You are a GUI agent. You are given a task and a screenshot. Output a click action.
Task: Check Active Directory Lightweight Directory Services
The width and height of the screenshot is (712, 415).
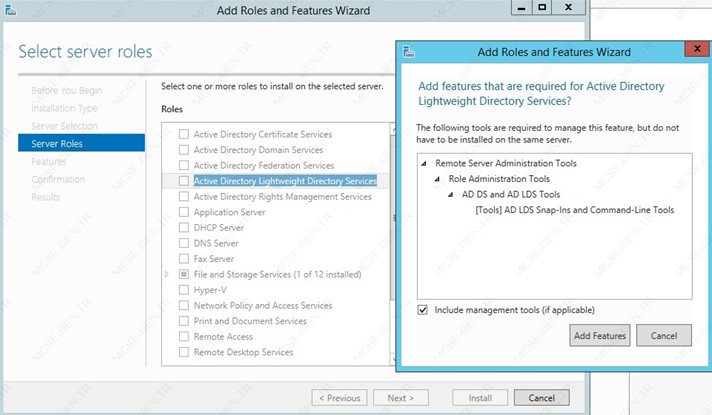click(183, 181)
